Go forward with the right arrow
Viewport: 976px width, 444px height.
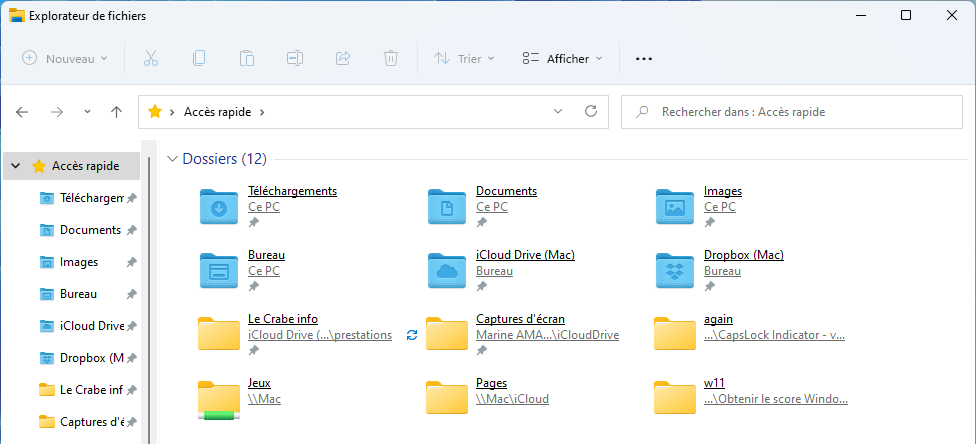coord(57,112)
